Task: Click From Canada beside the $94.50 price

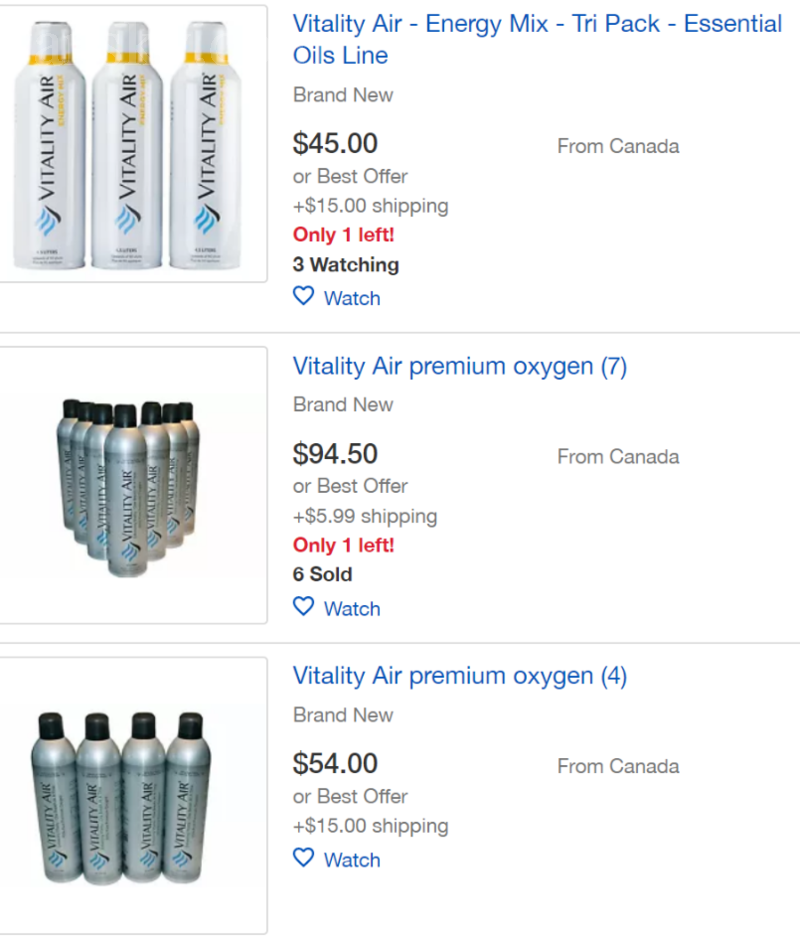Action: tap(618, 456)
